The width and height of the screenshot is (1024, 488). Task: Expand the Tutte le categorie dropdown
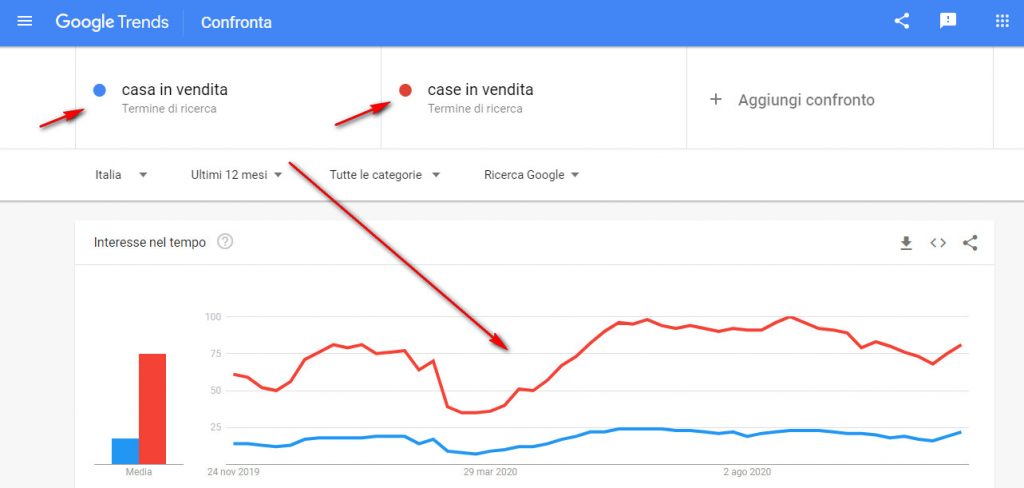(385, 175)
